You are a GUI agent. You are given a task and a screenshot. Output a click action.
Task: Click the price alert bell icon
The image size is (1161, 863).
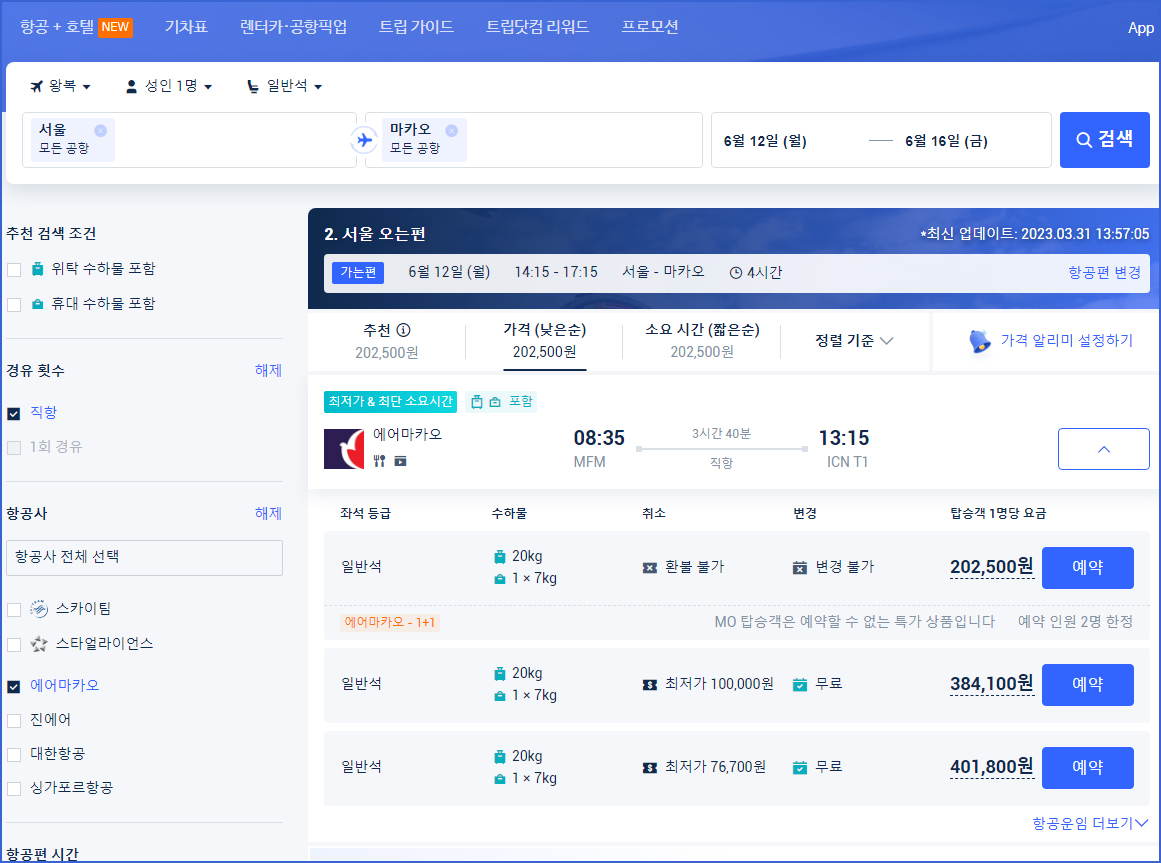(980, 341)
